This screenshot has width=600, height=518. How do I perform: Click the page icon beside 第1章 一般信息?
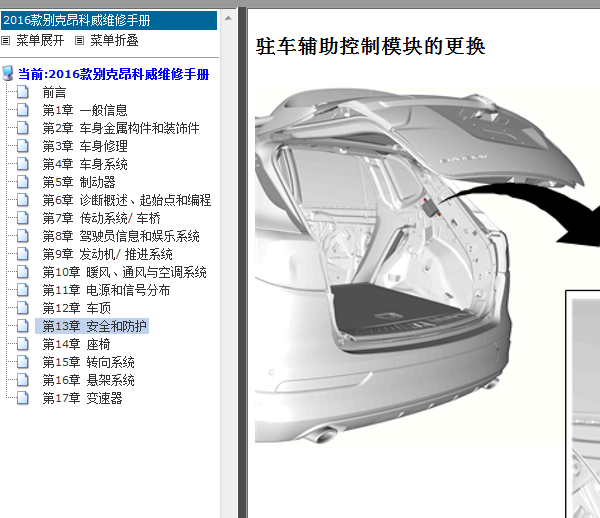coord(23,110)
